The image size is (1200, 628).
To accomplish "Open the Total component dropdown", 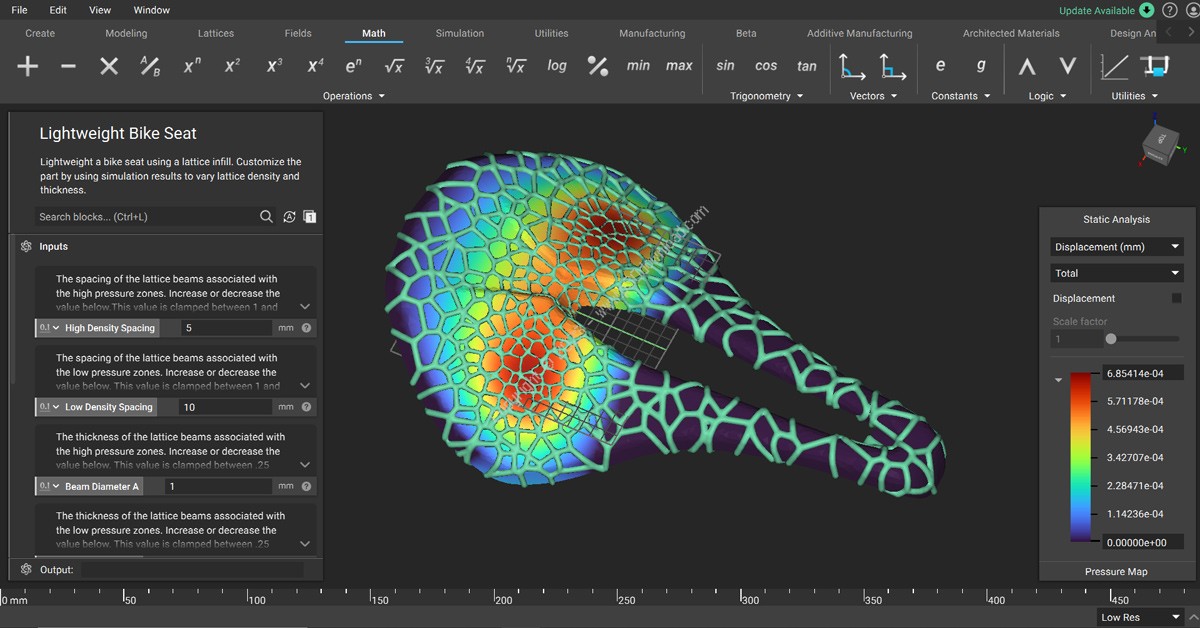I will point(1116,273).
